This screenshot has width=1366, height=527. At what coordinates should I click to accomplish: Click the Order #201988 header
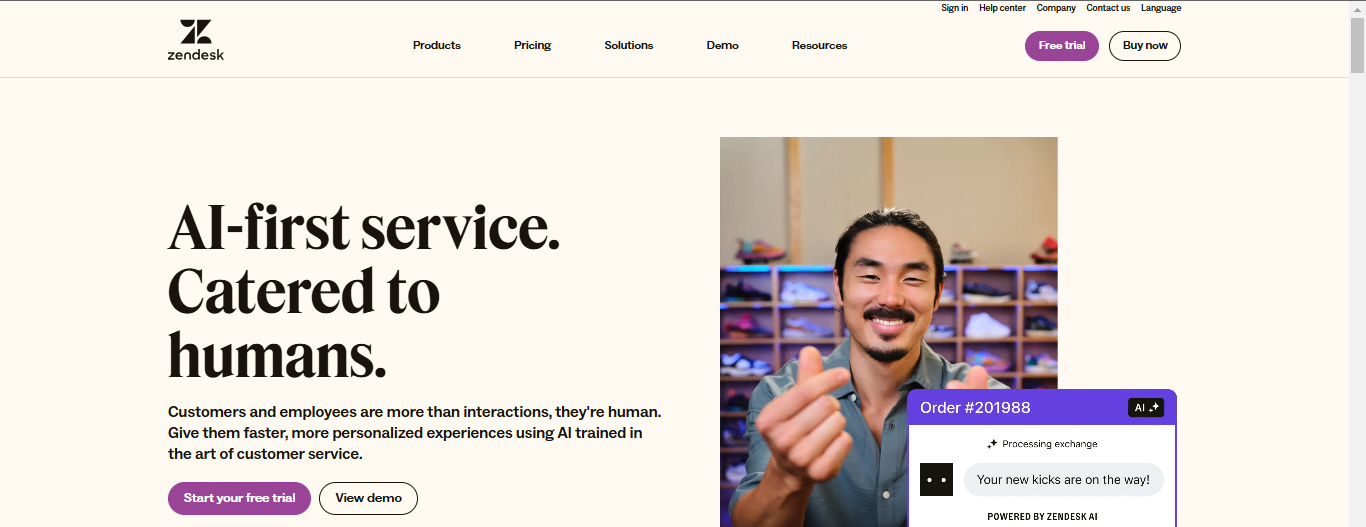pos(975,407)
